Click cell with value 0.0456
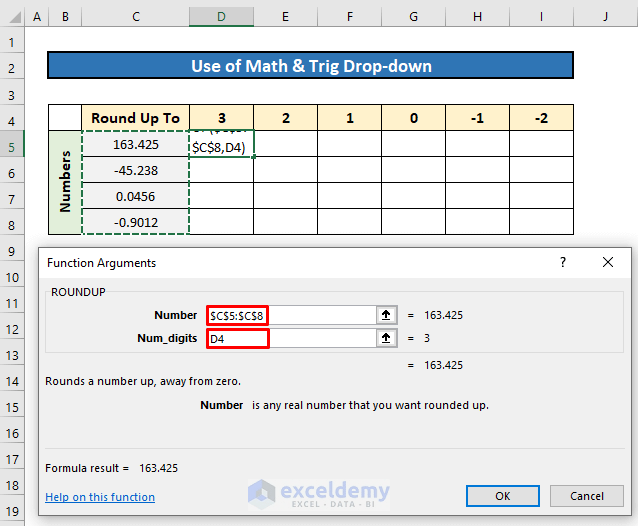This screenshot has height=526, width=638. point(135,196)
